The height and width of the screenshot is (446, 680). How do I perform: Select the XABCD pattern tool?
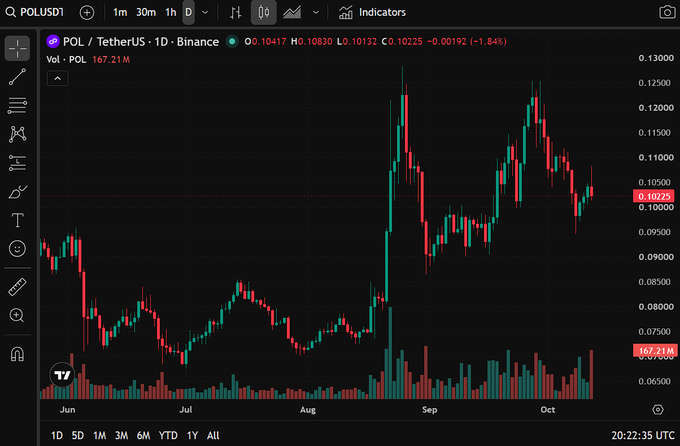point(17,134)
